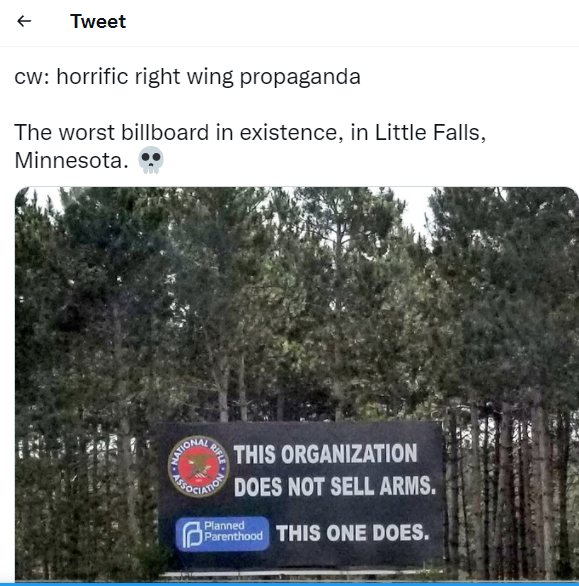The image size is (579, 586).
Task: Click "DOES NOT SELL ARMS." billboard line
Action: (x=335, y=487)
